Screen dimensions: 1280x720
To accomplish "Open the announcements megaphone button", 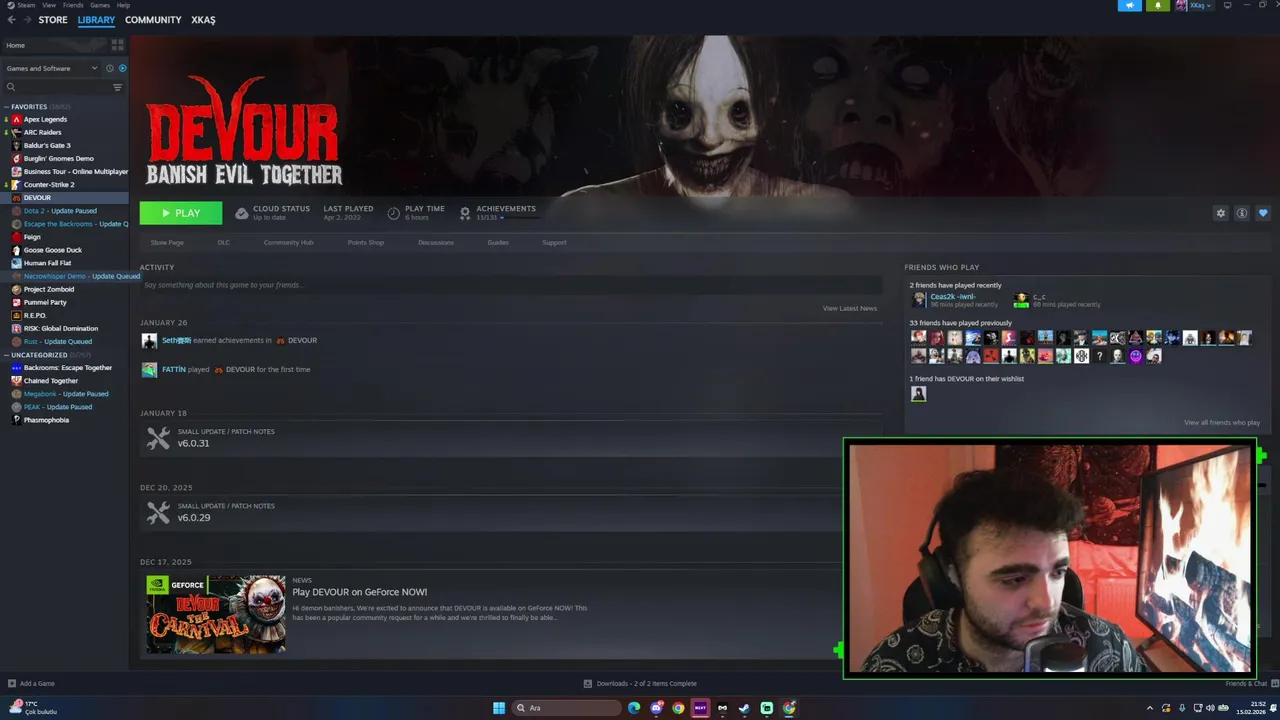I will pyautogui.click(x=1129, y=5).
